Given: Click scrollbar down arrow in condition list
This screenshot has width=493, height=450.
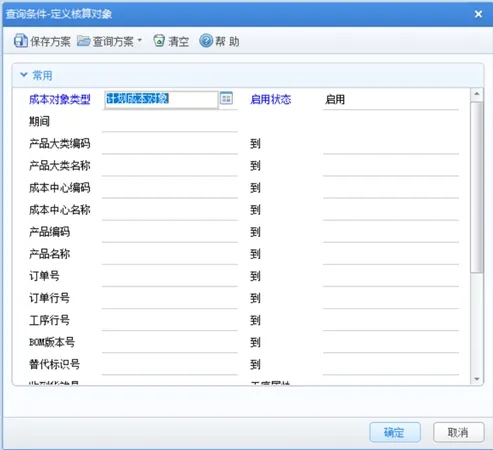Looking at the screenshot, I should [x=477, y=379].
